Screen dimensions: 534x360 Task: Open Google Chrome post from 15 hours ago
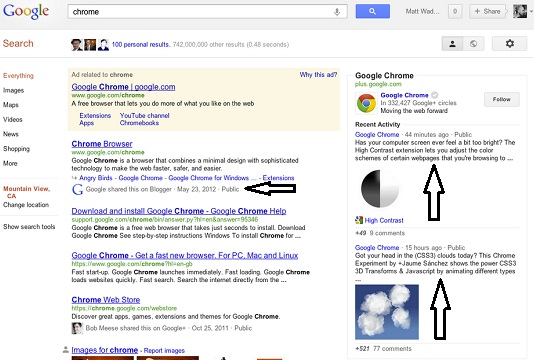[x=377, y=248]
